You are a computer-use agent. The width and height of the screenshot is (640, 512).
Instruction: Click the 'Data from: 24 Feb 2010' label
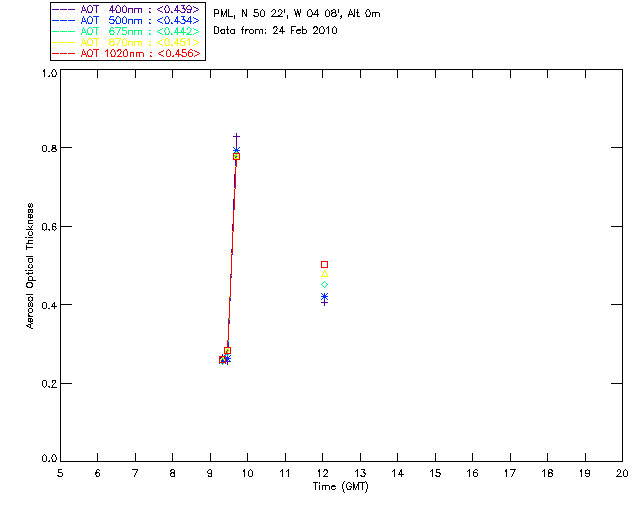pyautogui.click(x=276, y=31)
